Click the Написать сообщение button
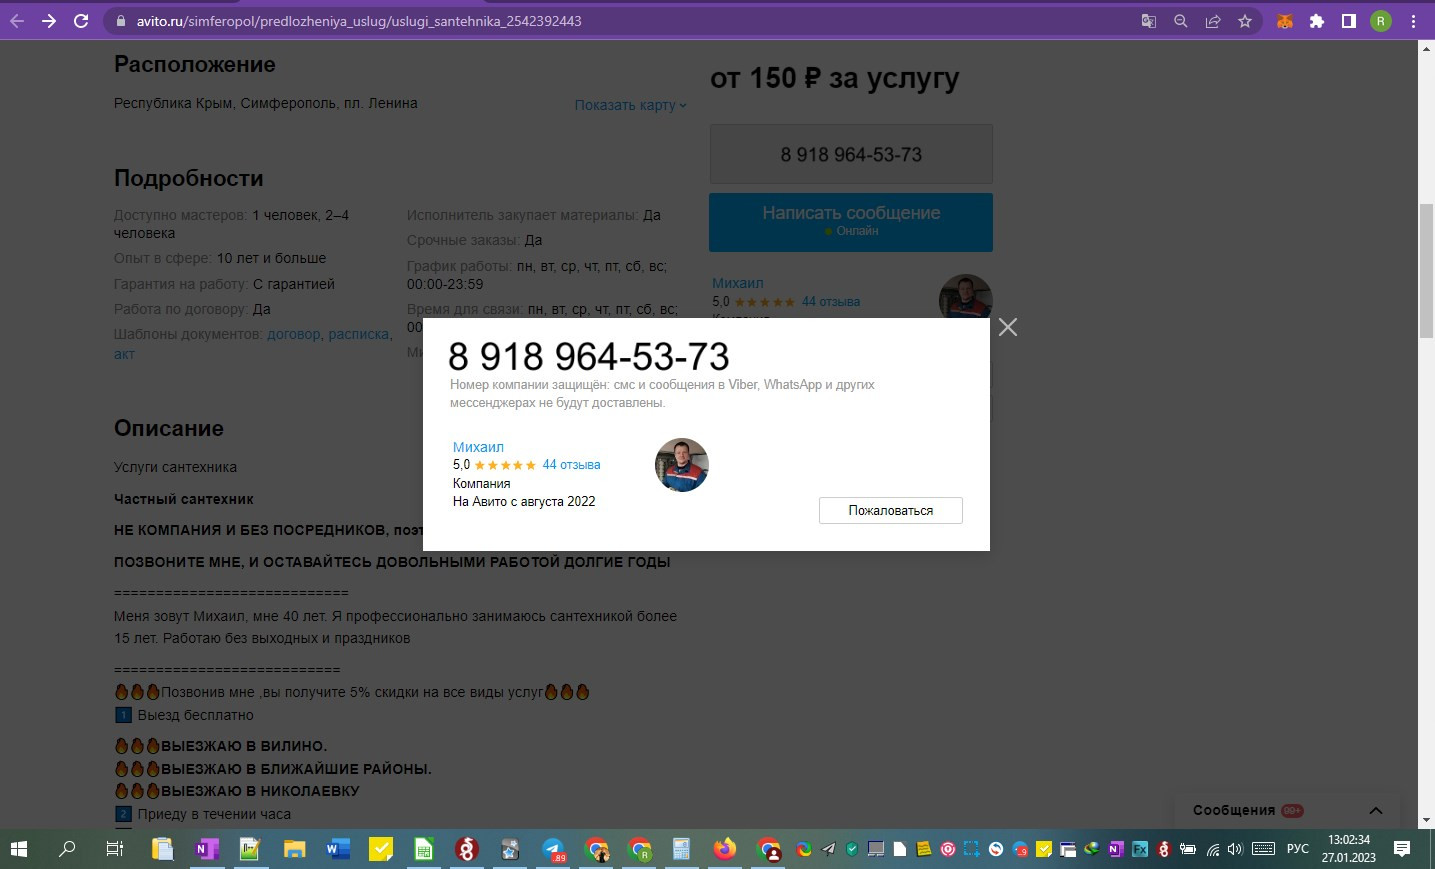 pyautogui.click(x=851, y=222)
